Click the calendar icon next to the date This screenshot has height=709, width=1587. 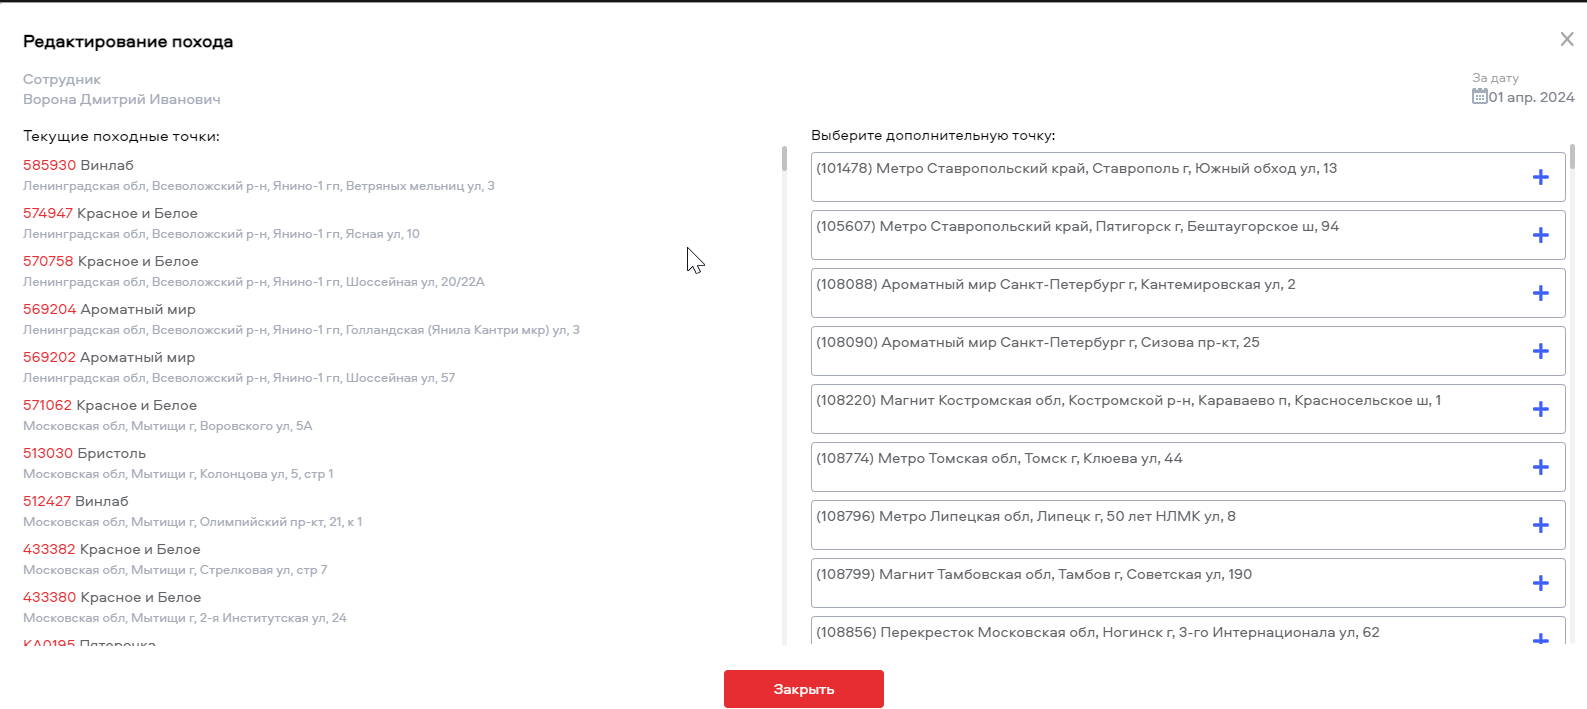(1479, 97)
